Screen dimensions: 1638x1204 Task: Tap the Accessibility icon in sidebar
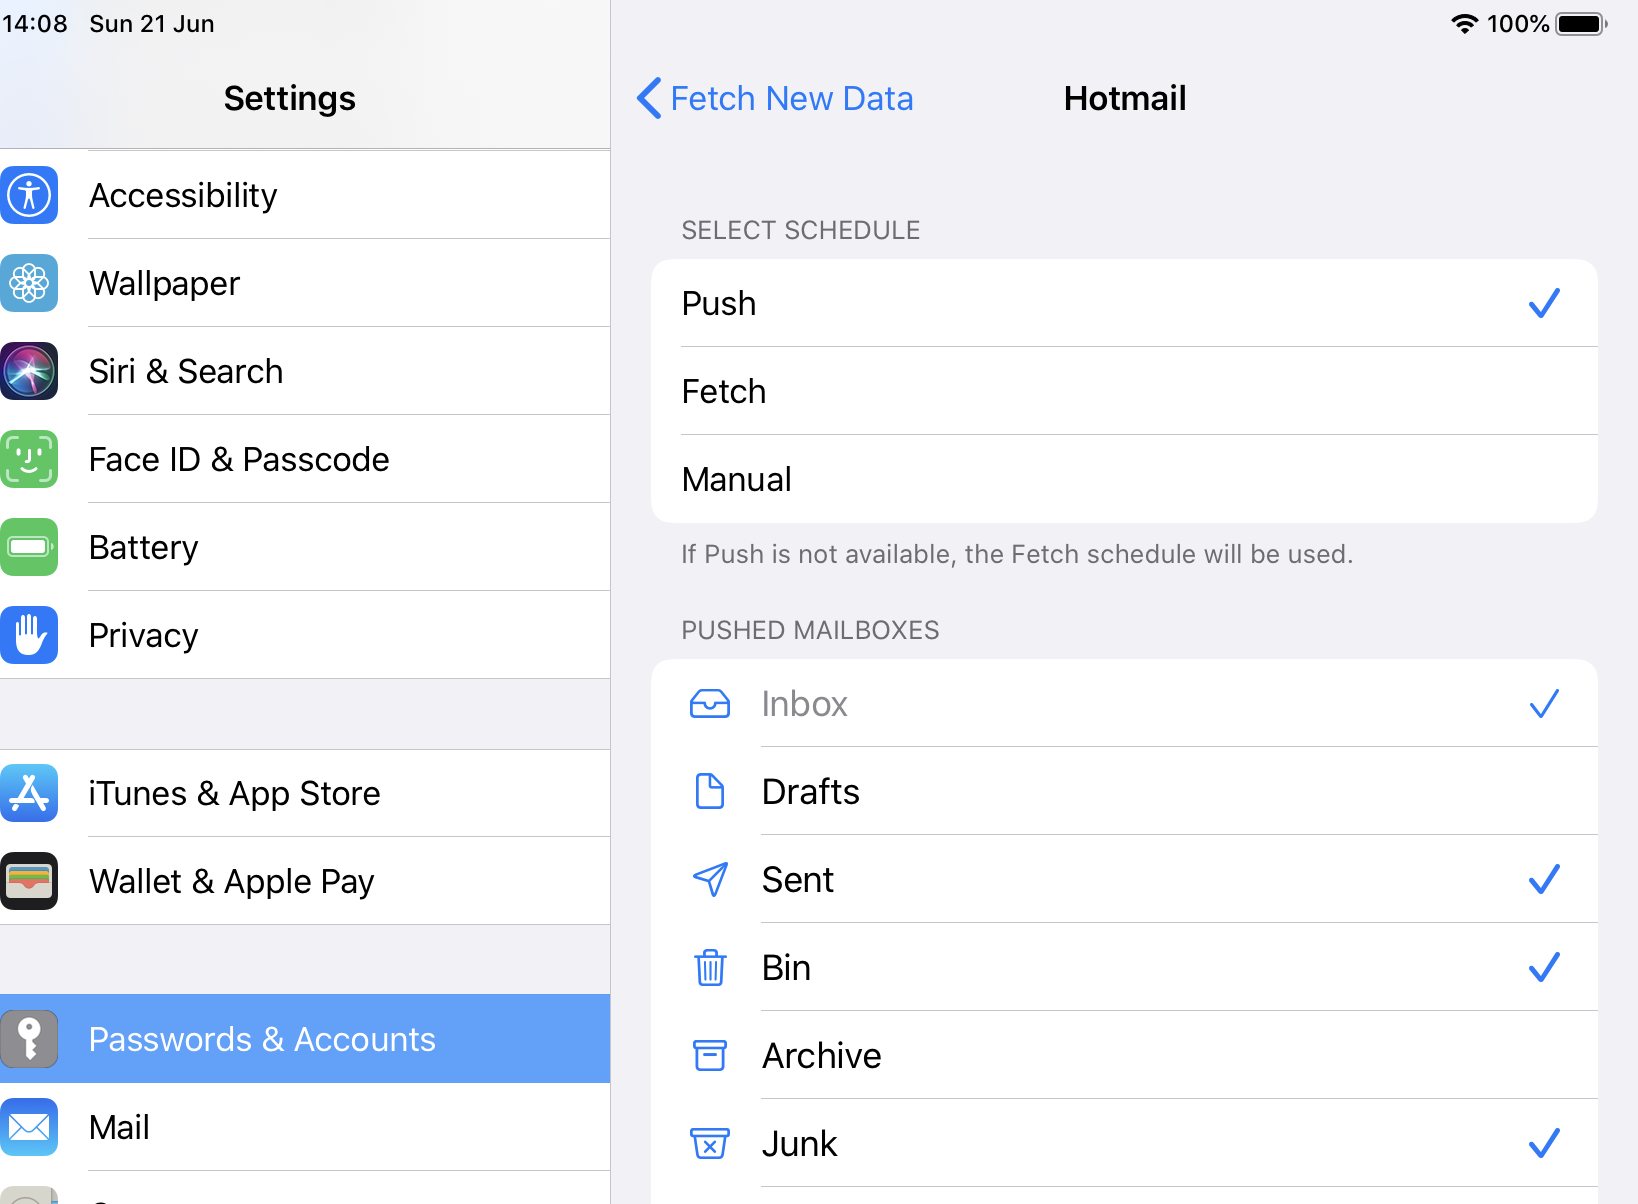click(29, 195)
